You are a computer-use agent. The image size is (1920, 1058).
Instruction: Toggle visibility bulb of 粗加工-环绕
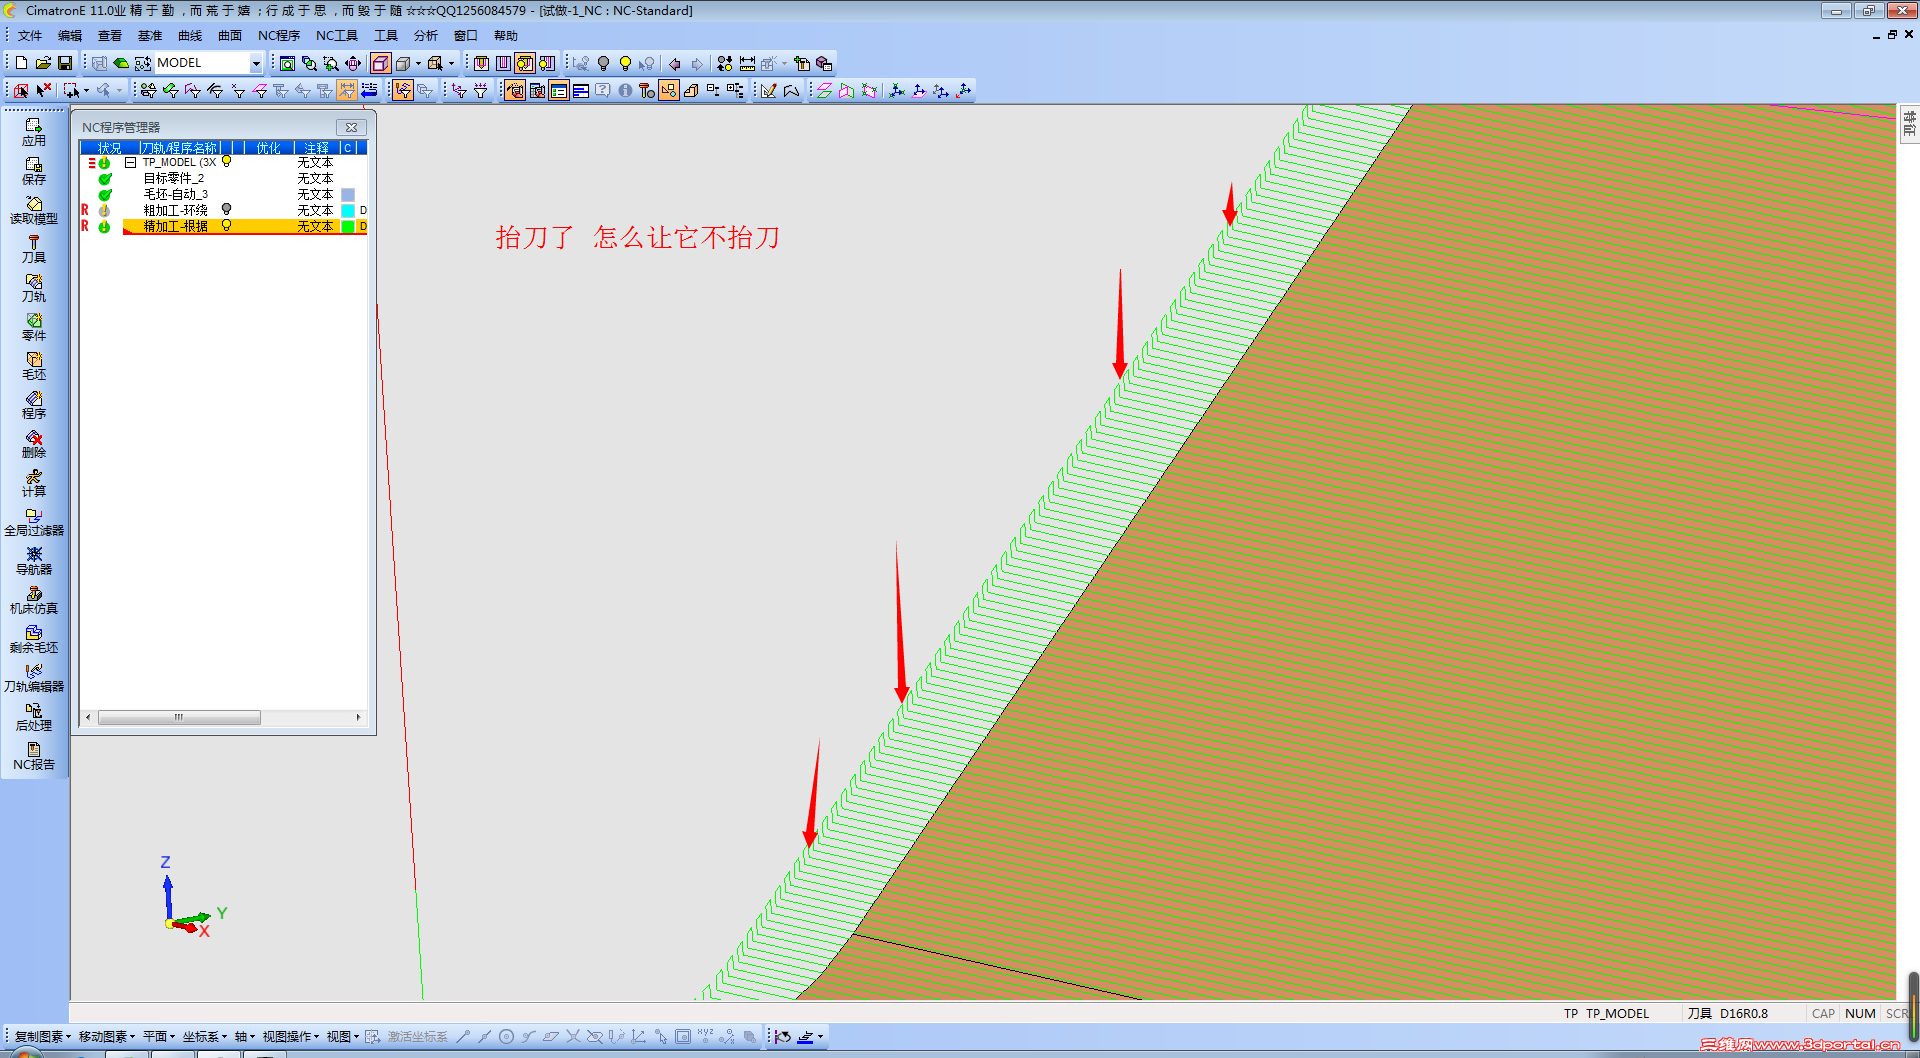pyautogui.click(x=227, y=209)
